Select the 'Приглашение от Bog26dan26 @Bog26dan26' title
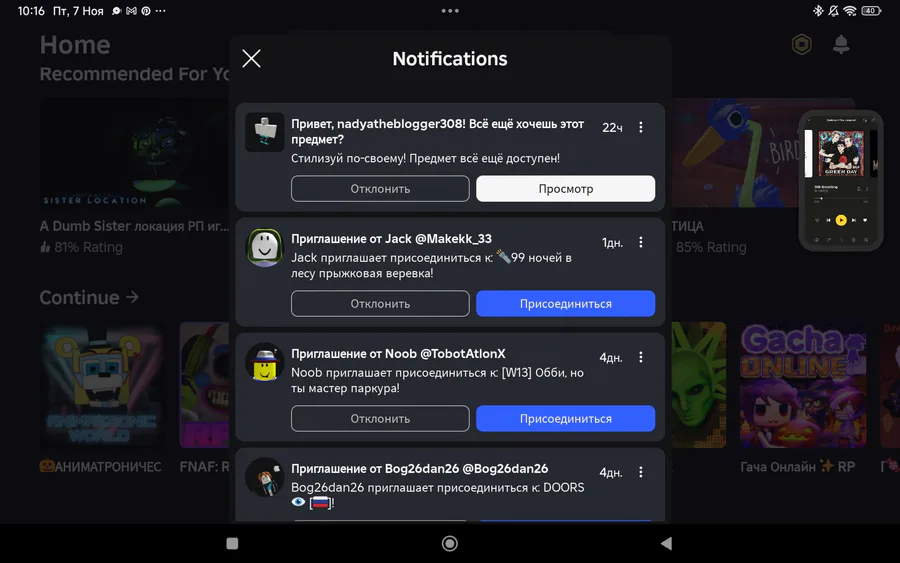 pyautogui.click(x=420, y=468)
